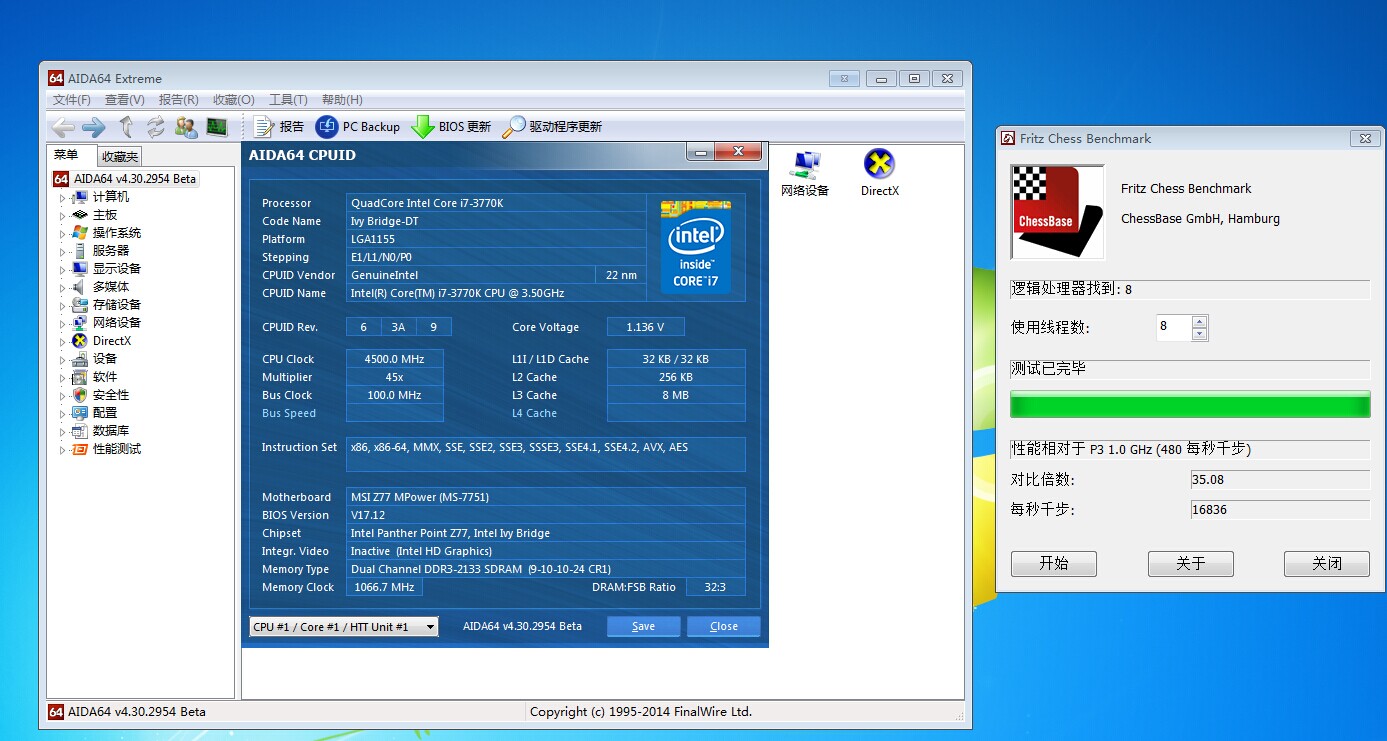Select 网络设备 icon in the right pane
This screenshot has width=1387, height=741.
coord(805,173)
